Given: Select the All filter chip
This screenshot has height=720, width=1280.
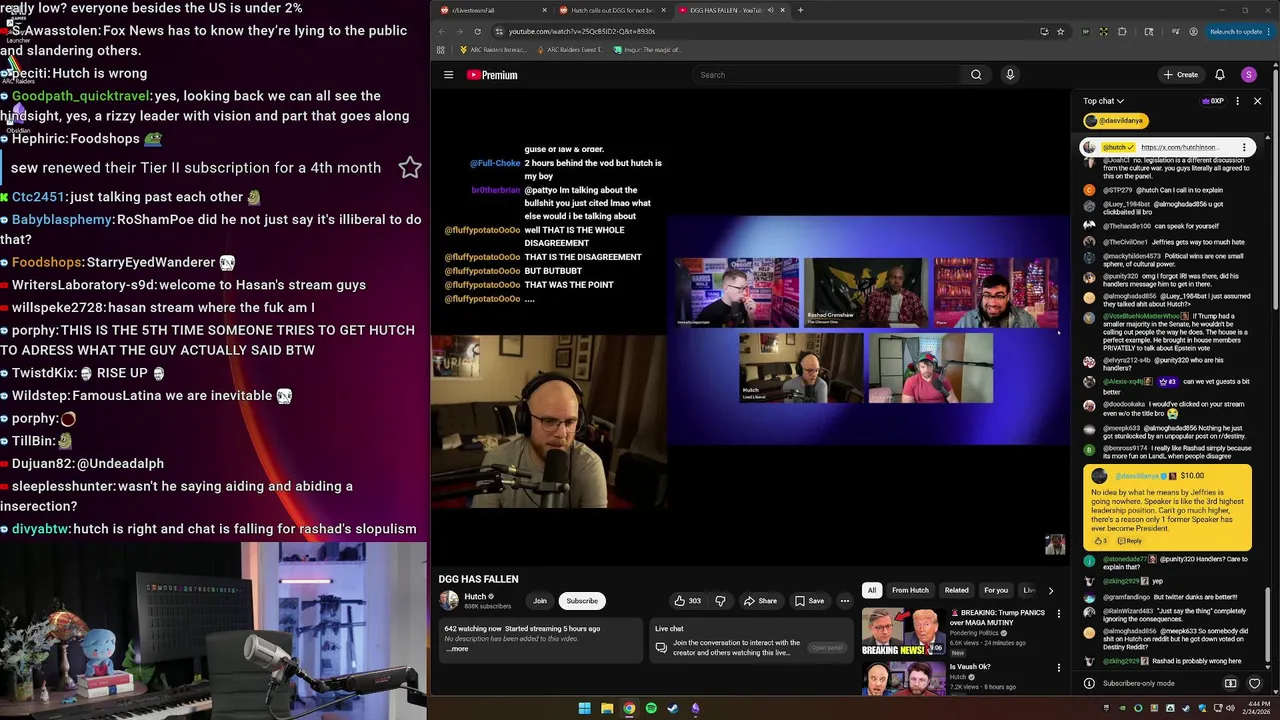Looking at the screenshot, I should coord(872,590).
